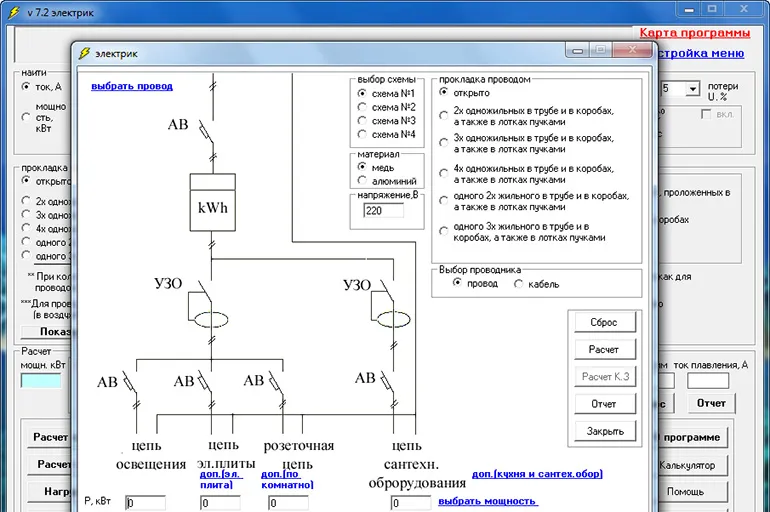Select схема №2 radio button
The image size is (770, 512).
coord(362,107)
